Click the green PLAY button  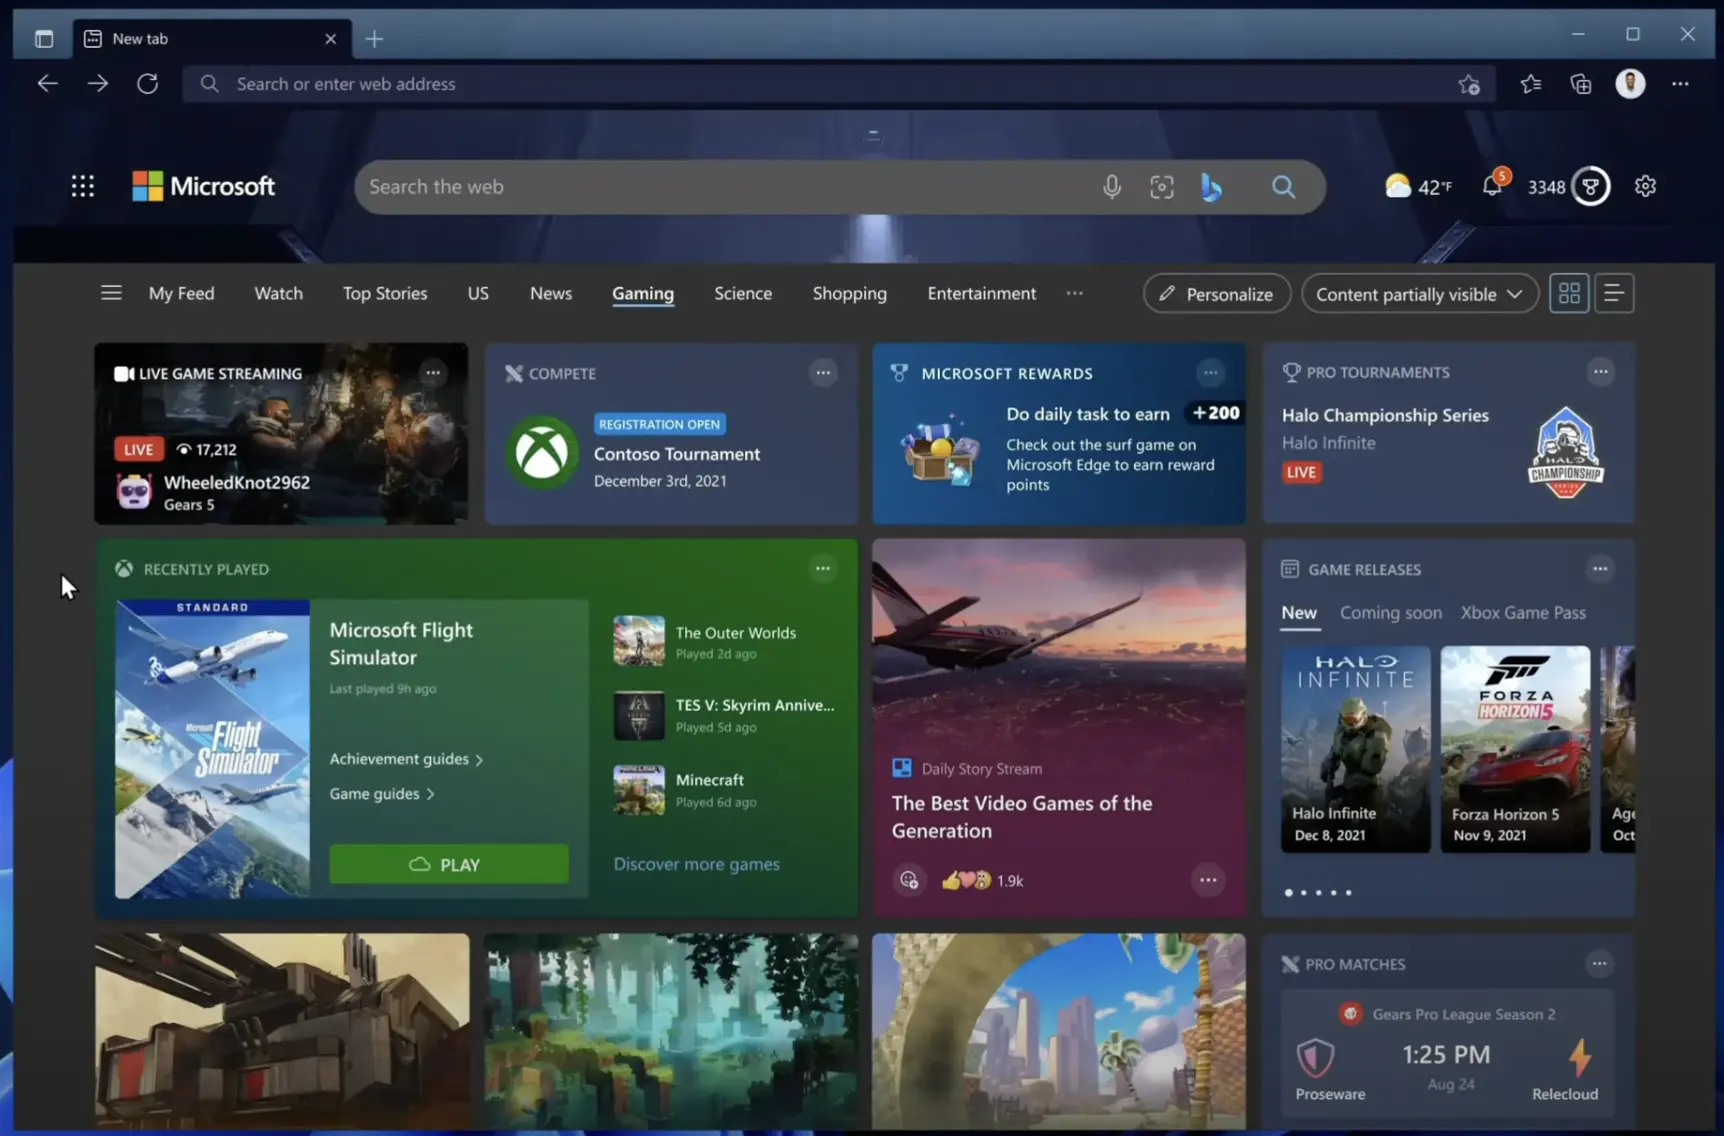tap(449, 864)
